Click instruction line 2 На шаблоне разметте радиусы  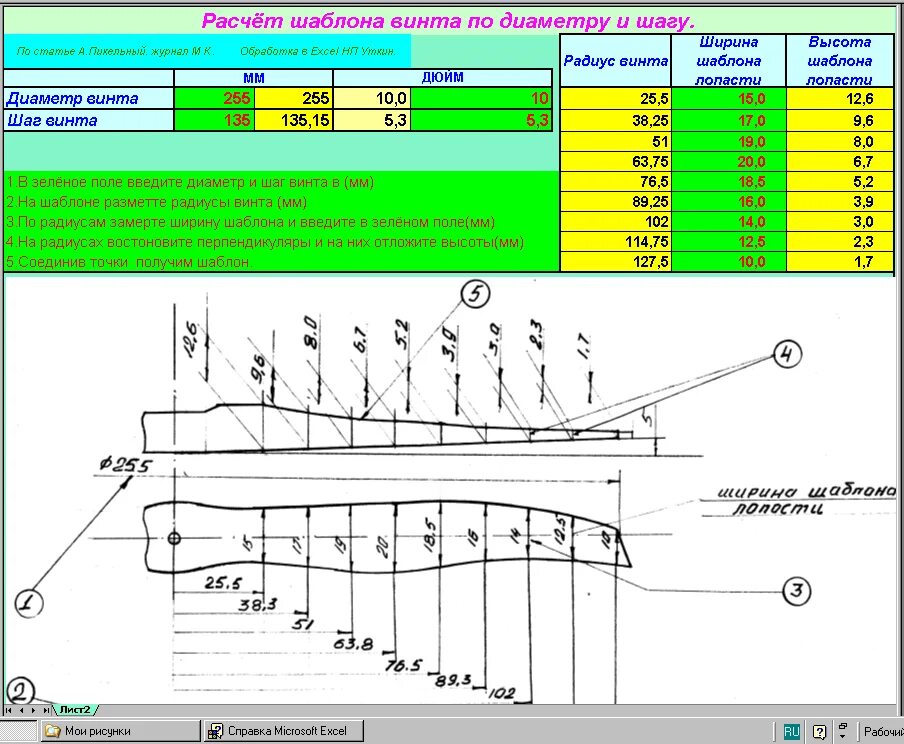pos(156,202)
